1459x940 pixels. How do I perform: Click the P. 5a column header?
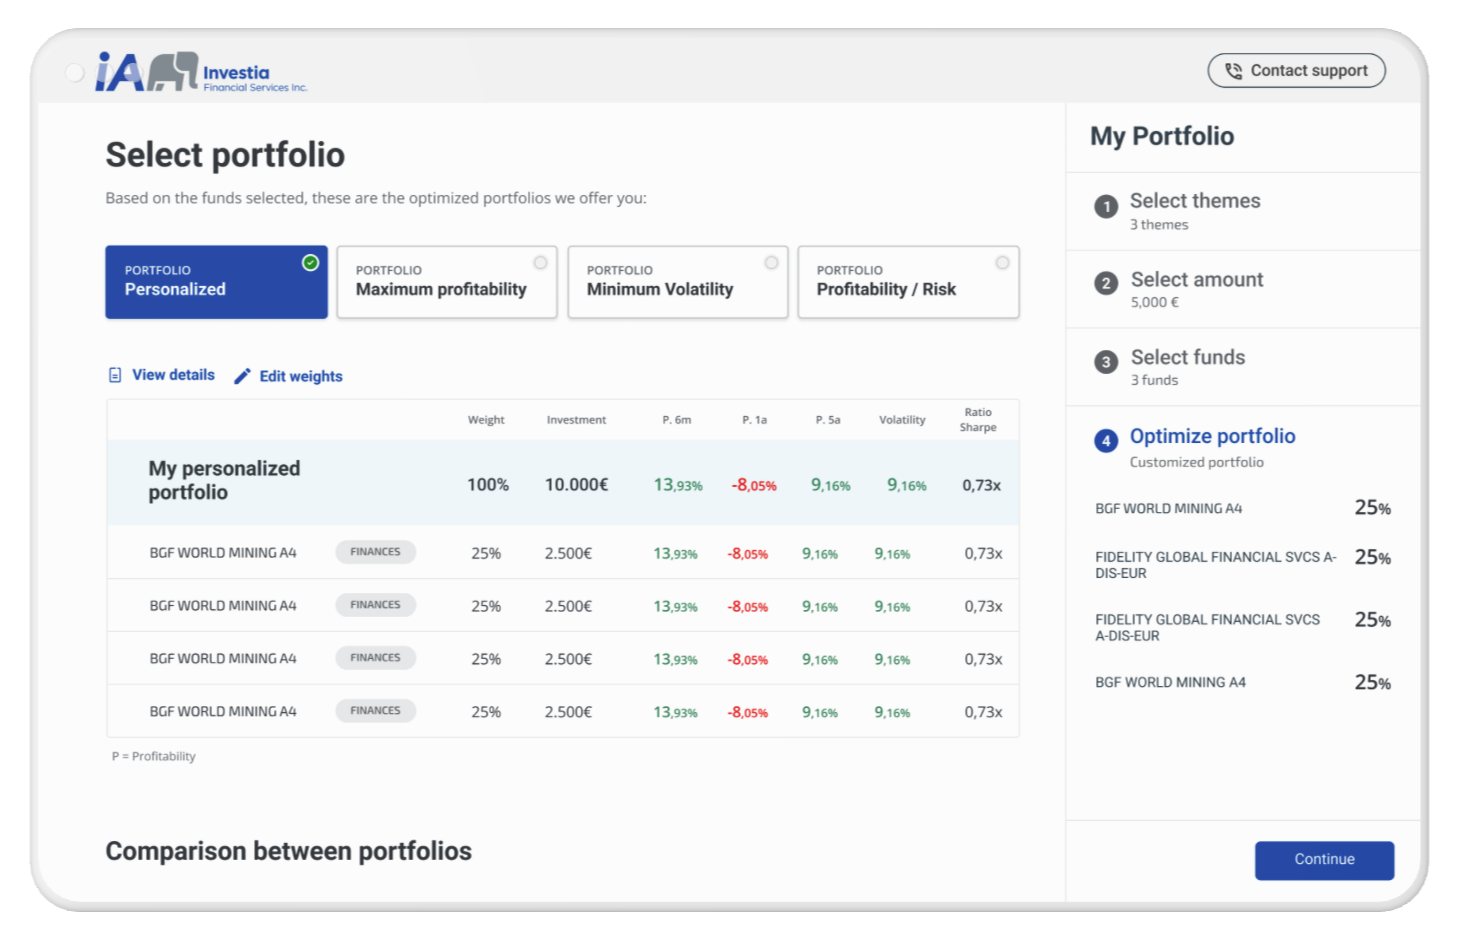[828, 420]
